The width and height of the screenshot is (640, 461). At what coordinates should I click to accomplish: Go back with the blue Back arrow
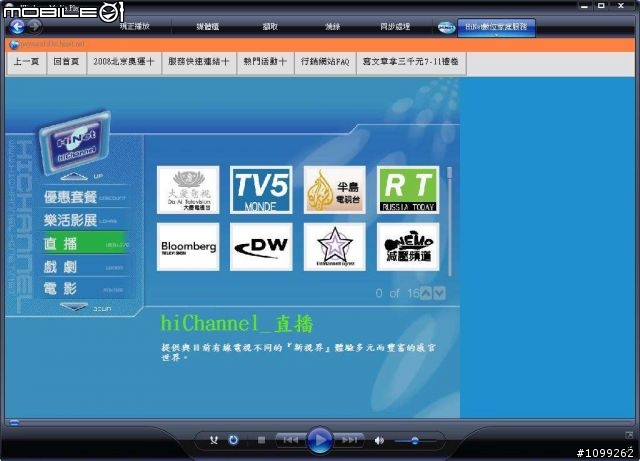(17, 27)
